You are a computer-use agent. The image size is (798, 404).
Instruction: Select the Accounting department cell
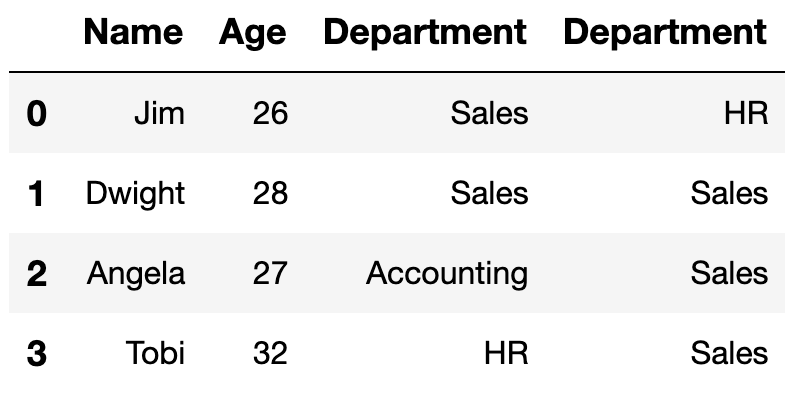pyautogui.click(x=447, y=275)
